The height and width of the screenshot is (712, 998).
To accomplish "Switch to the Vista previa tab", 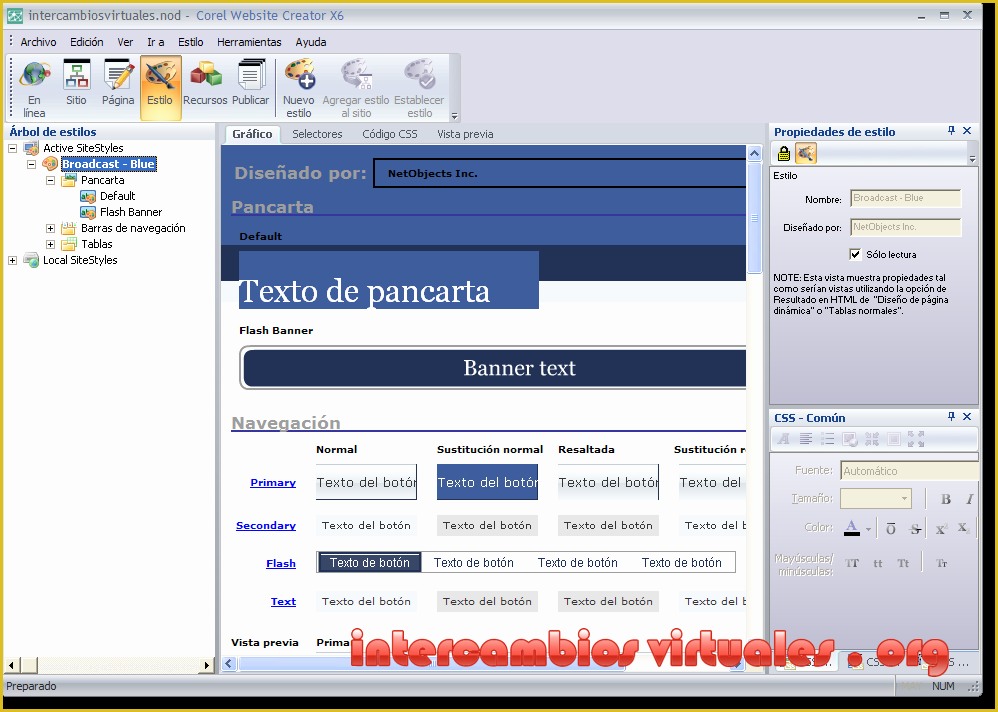I will 465,134.
